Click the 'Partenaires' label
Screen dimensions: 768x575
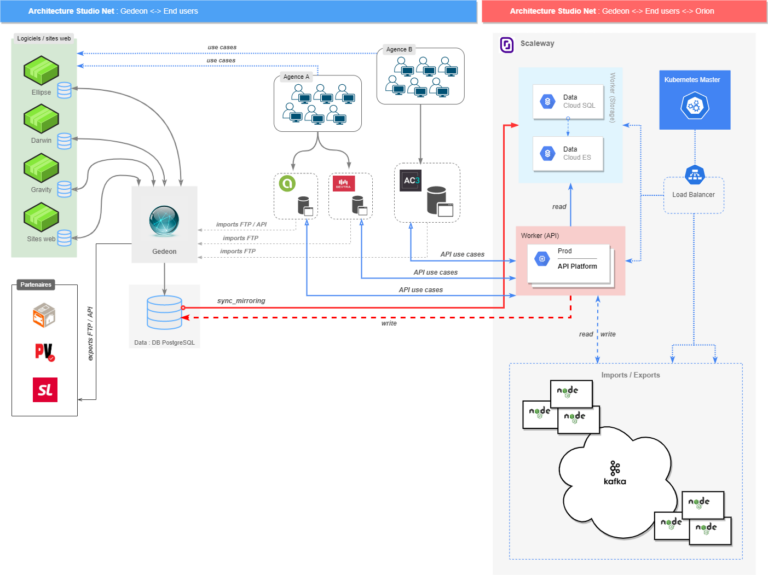36,285
